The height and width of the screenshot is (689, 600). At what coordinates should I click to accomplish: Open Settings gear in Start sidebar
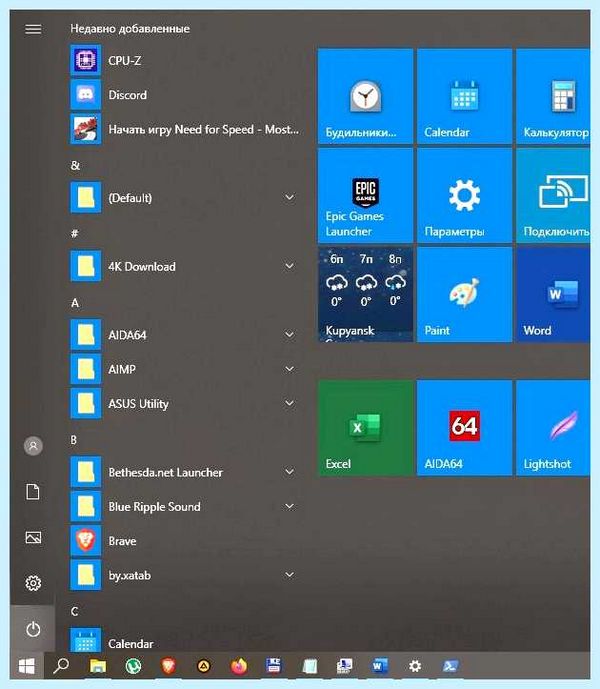[33, 583]
